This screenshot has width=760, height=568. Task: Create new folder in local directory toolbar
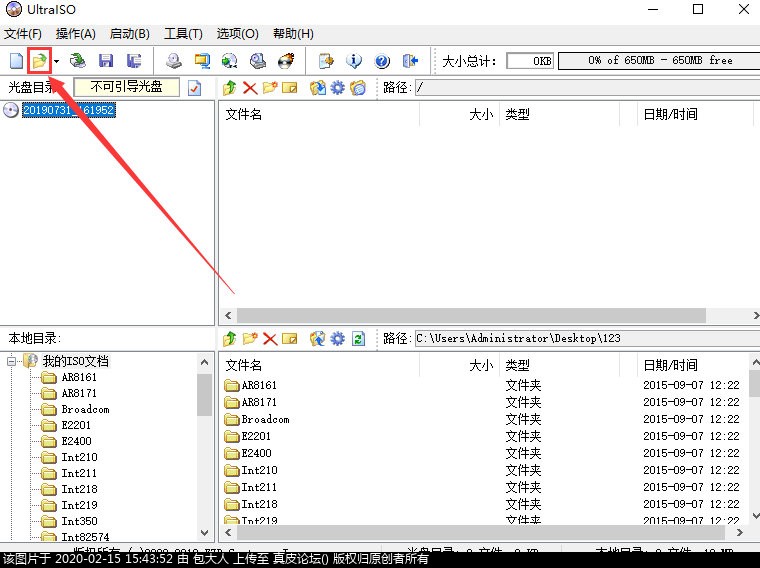[250, 339]
